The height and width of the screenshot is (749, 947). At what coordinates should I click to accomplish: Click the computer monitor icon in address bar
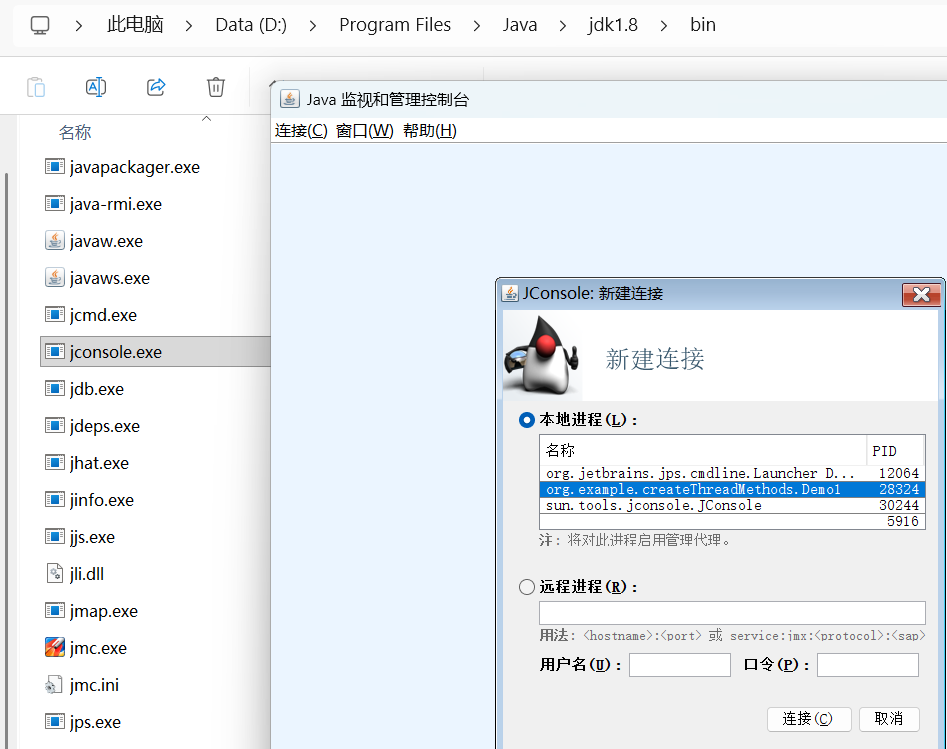pos(40,25)
